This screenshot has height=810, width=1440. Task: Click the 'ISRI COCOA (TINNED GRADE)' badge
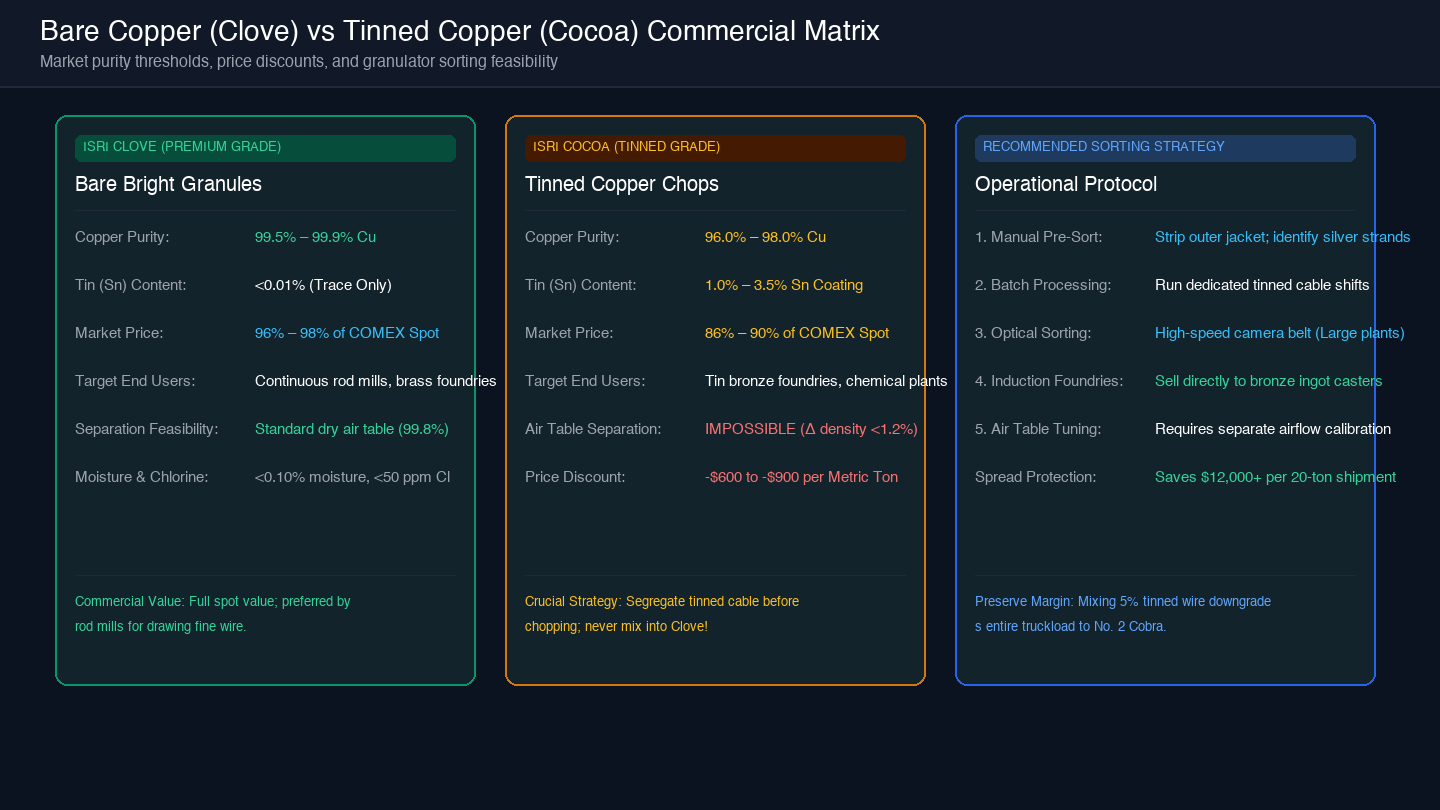point(715,148)
